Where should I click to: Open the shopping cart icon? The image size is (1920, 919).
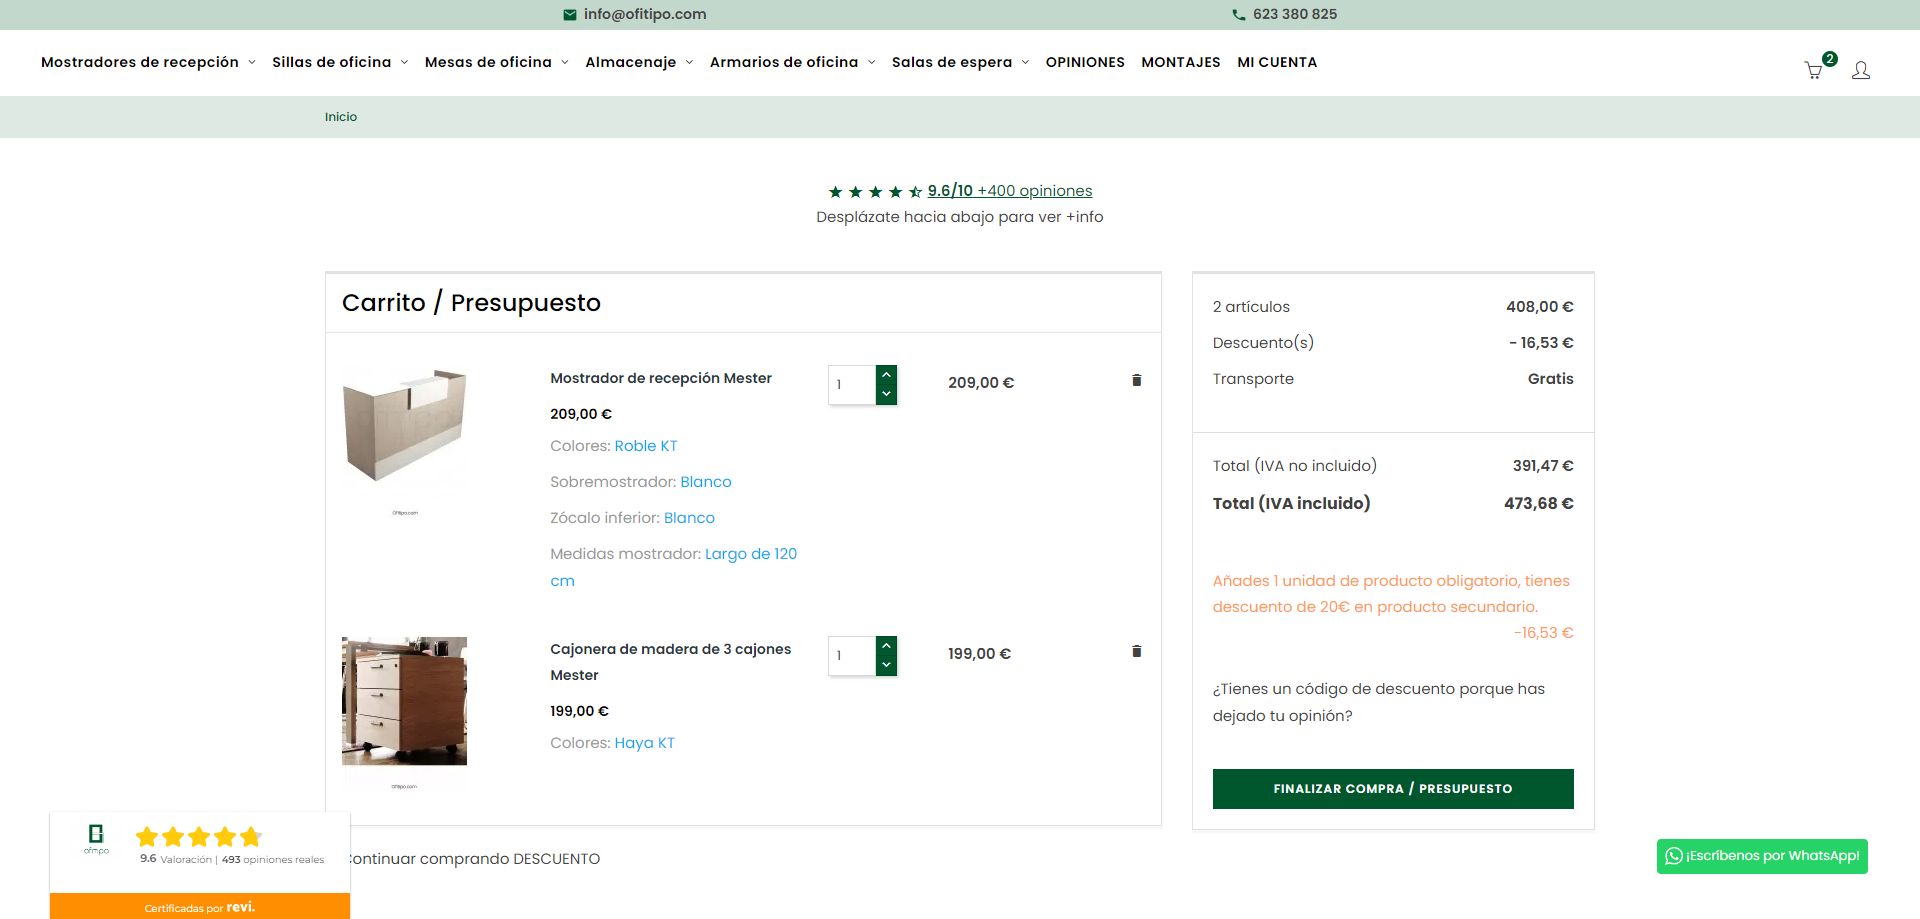pyautogui.click(x=1813, y=70)
